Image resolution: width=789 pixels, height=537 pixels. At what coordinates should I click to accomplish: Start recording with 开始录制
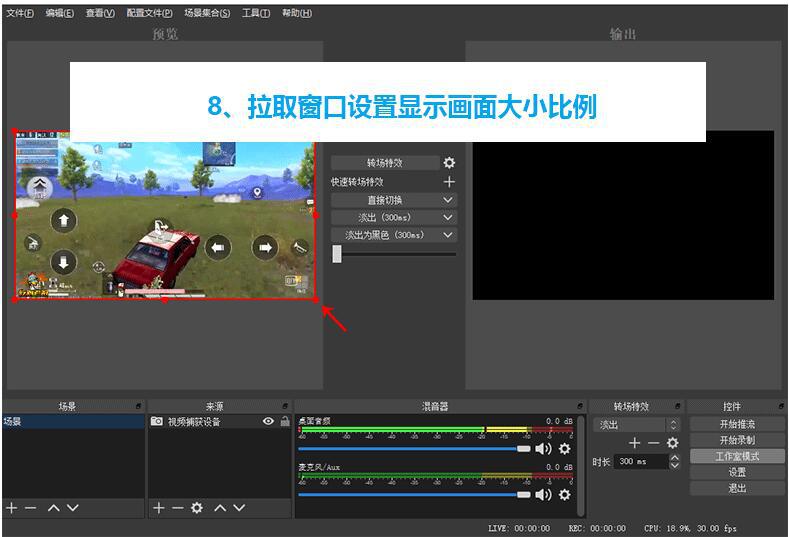(737, 440)
